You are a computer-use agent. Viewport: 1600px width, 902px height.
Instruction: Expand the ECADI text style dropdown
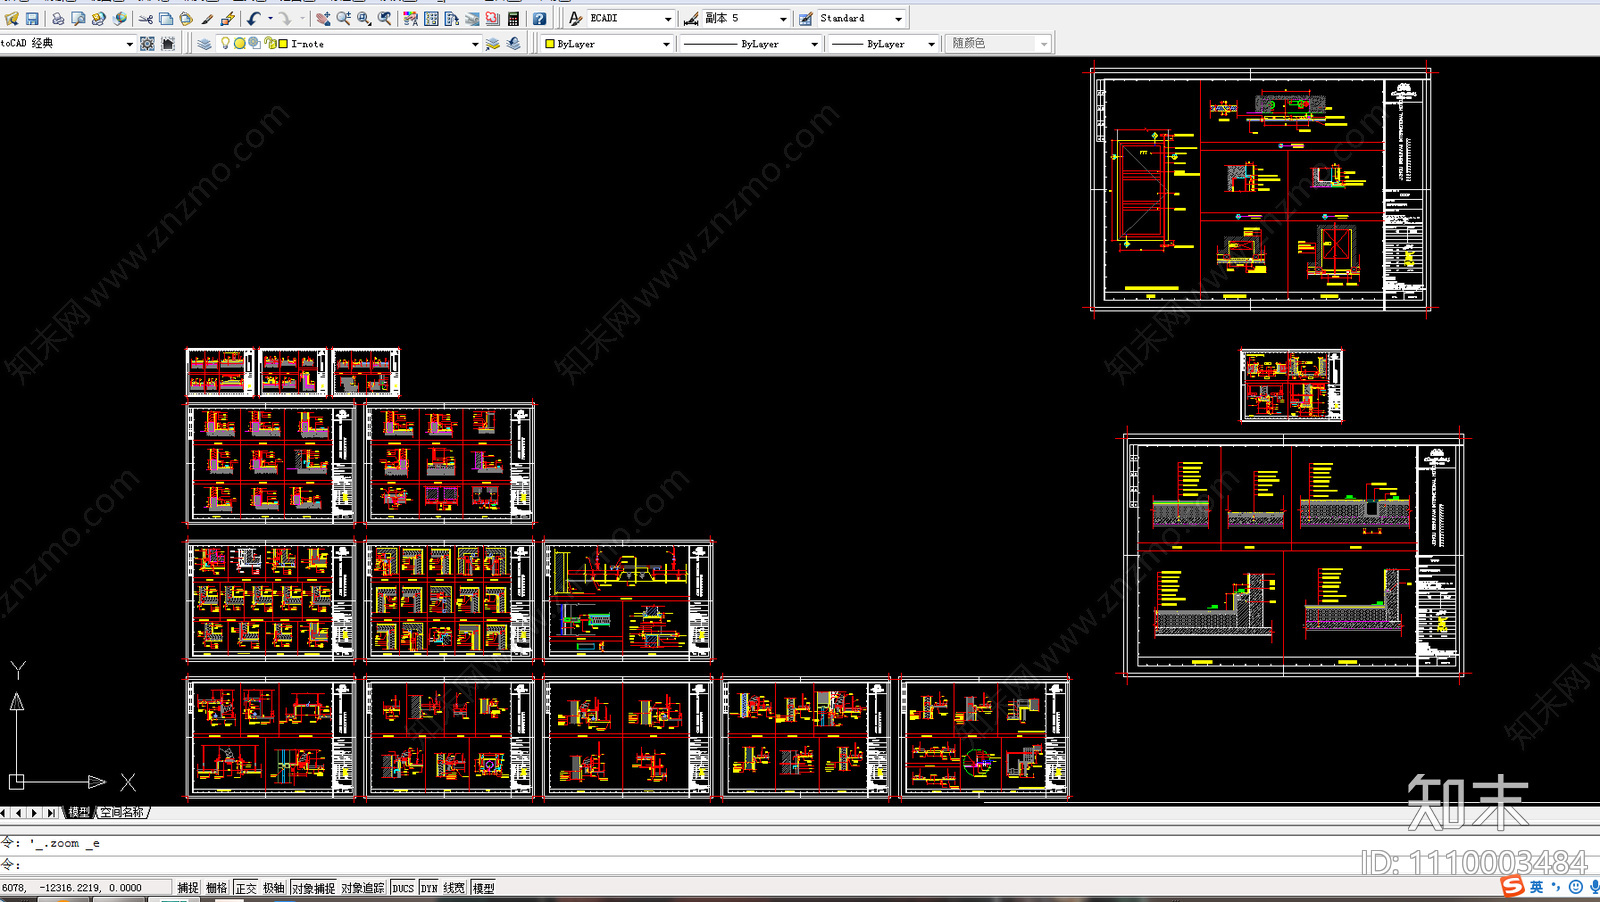pos(668,19)
